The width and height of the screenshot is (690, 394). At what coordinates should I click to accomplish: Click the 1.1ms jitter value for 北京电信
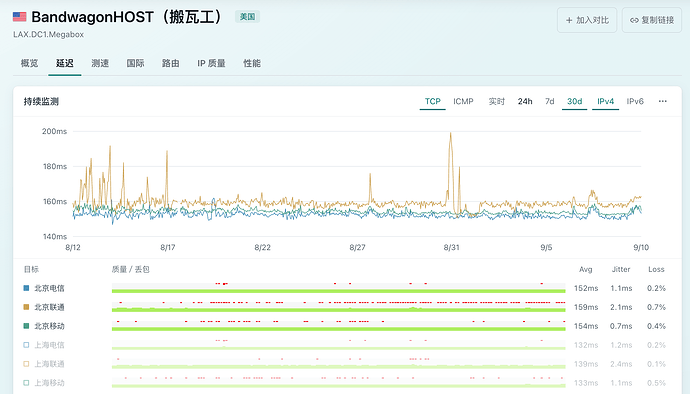click(621, 288)
